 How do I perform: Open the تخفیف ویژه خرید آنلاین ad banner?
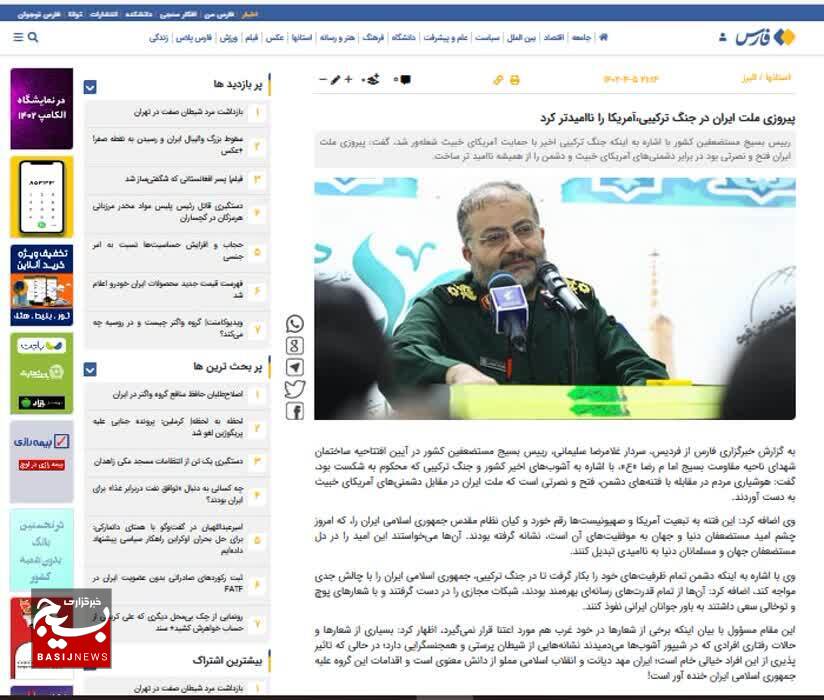[42, 285]
